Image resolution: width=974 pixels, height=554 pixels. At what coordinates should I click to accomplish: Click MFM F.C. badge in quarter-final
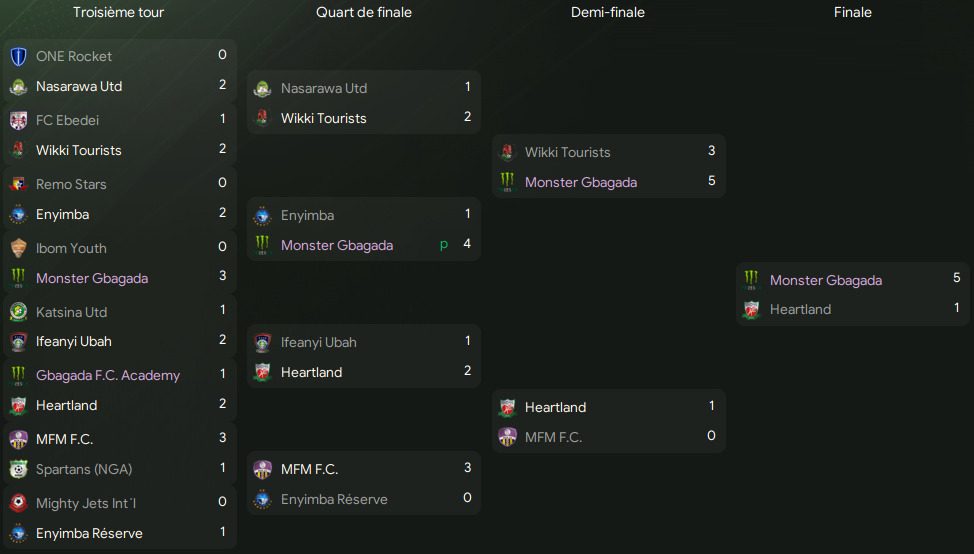pyautogui.click(x=263, y=470)
